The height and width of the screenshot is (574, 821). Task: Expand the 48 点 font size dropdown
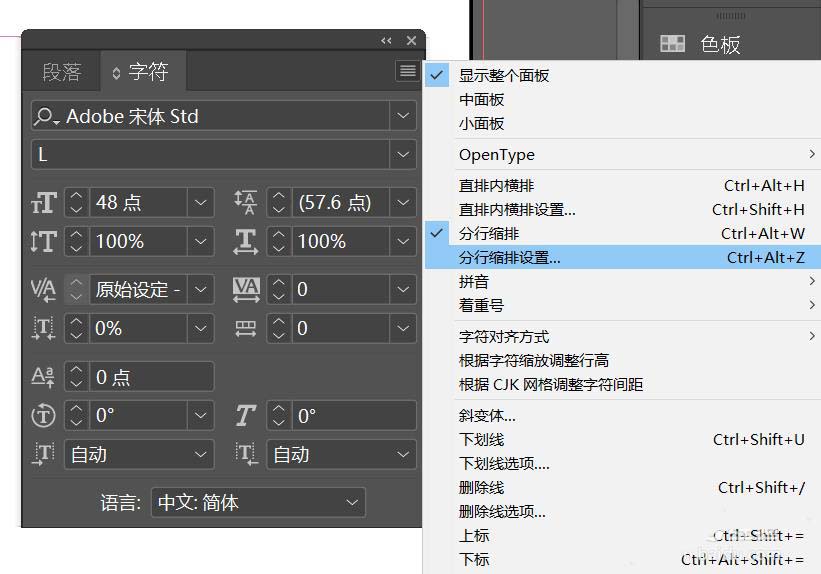pos(201,202)
